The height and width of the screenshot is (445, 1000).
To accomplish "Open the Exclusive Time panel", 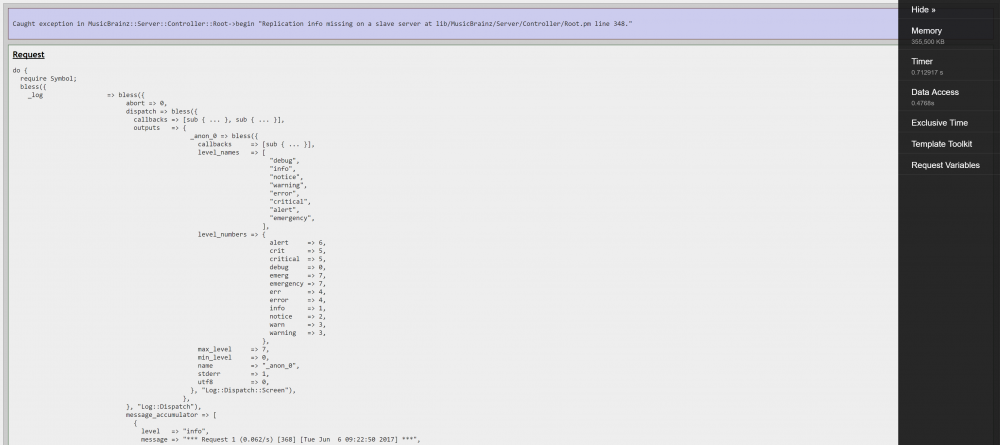I will (x=939, y=122).
